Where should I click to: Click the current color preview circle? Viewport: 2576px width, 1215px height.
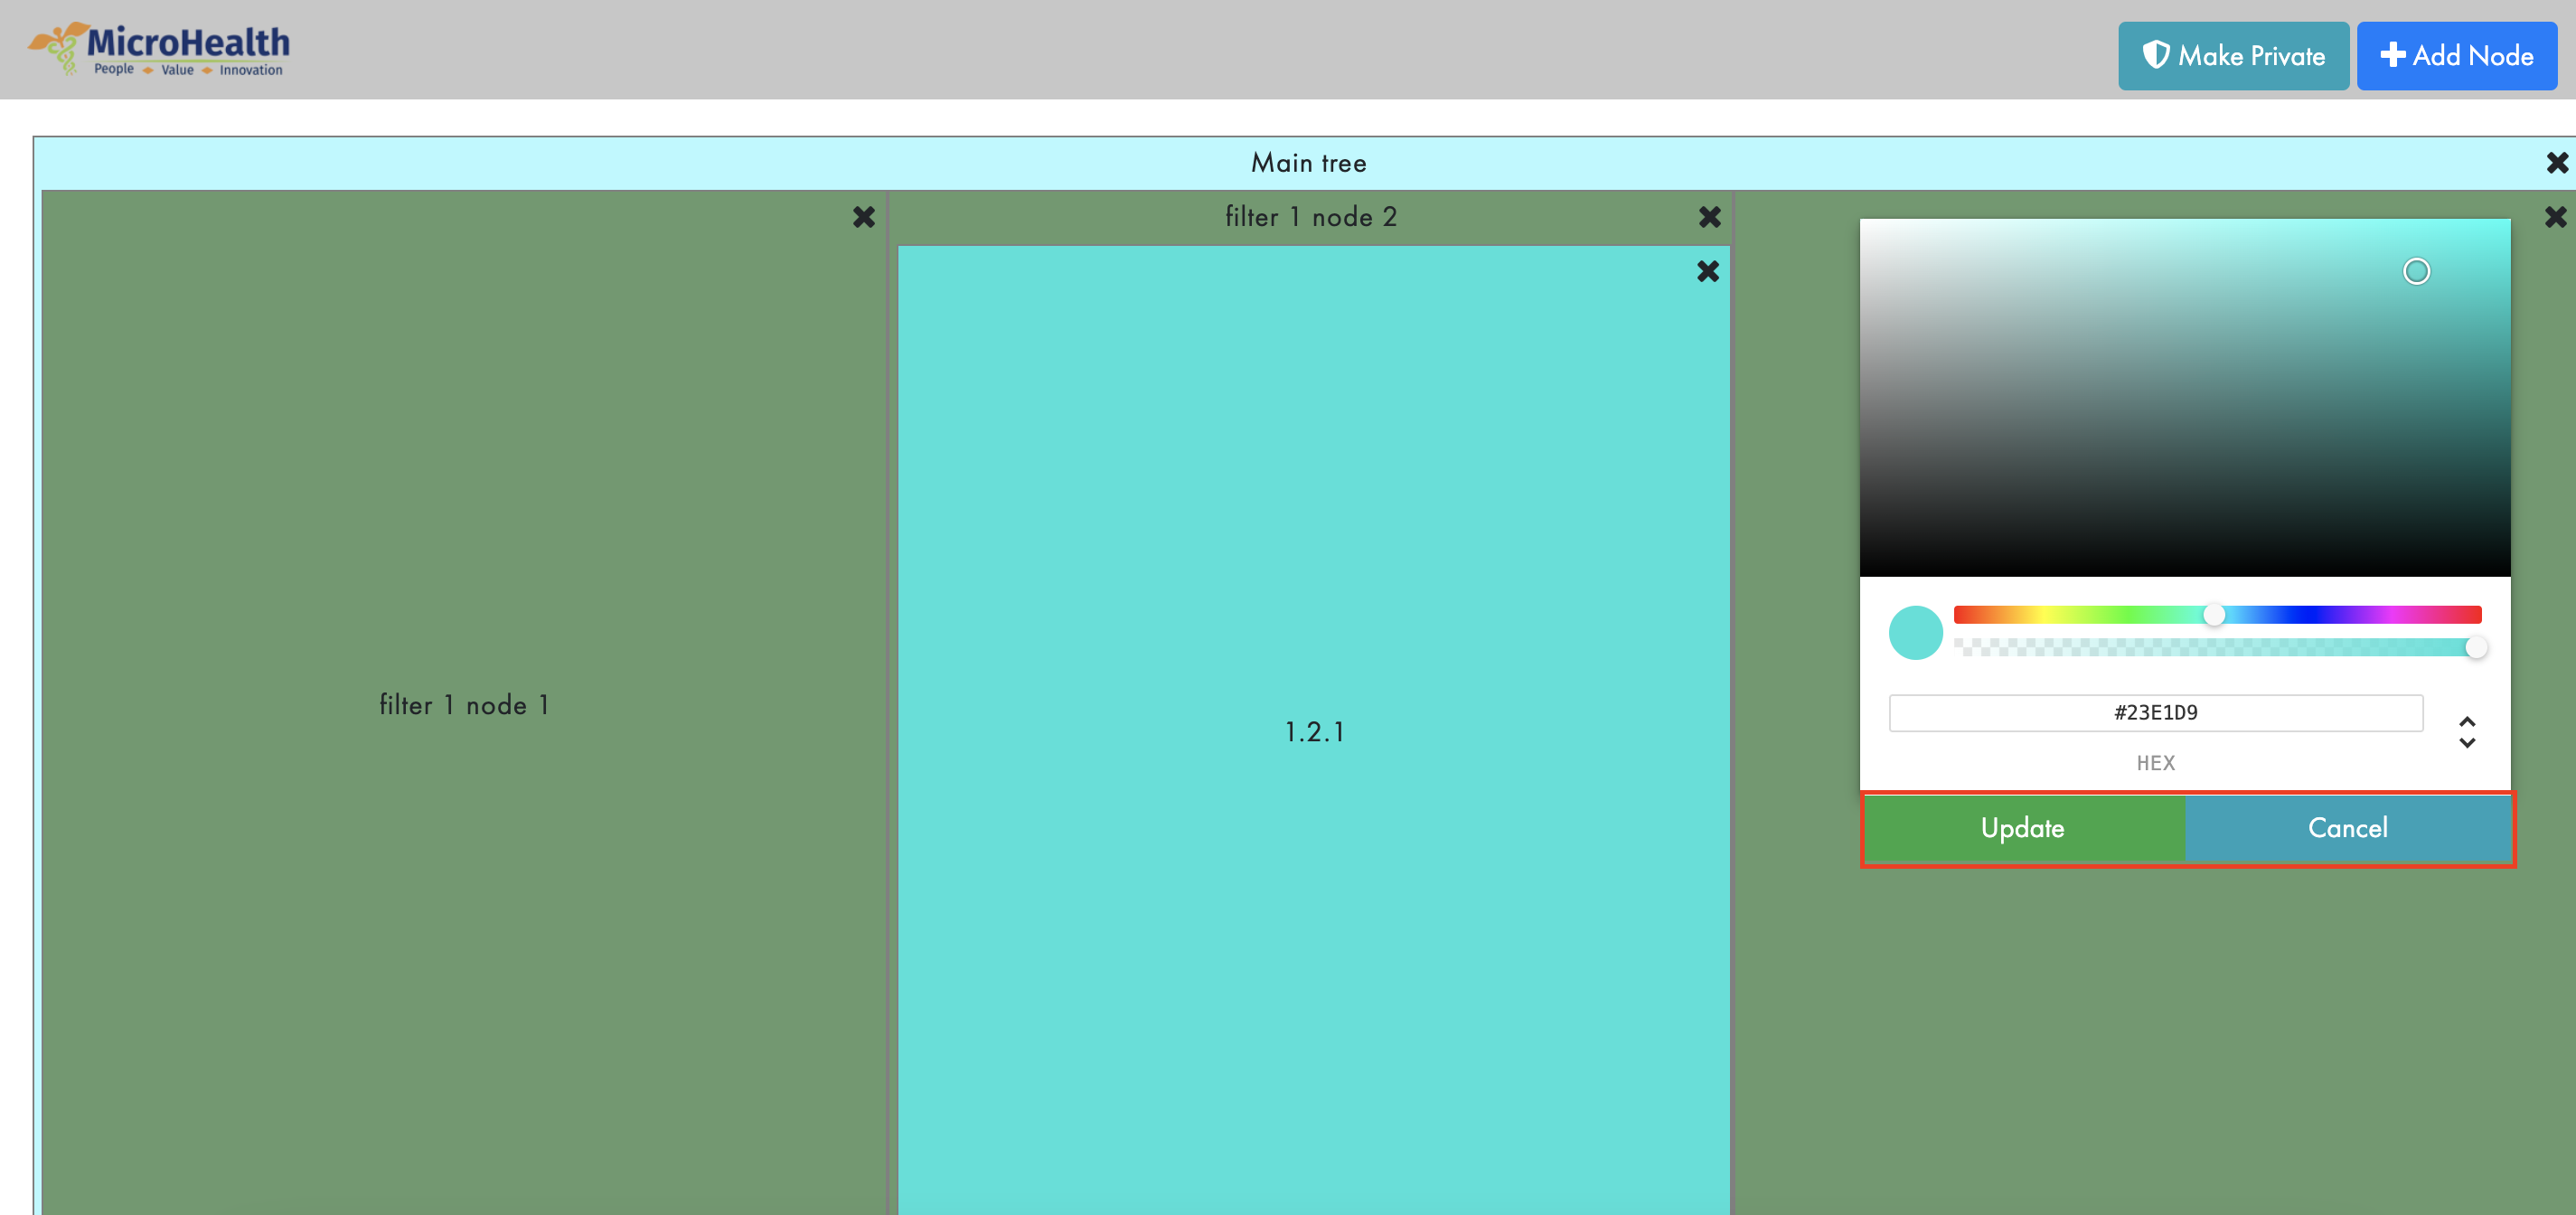coord(1916,632)
